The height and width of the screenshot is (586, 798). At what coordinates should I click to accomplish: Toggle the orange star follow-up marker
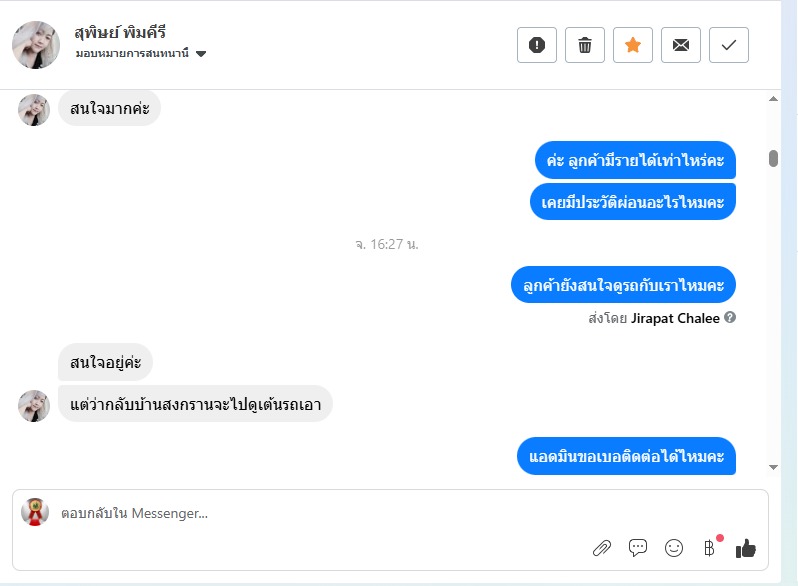[x=633, y=45]
